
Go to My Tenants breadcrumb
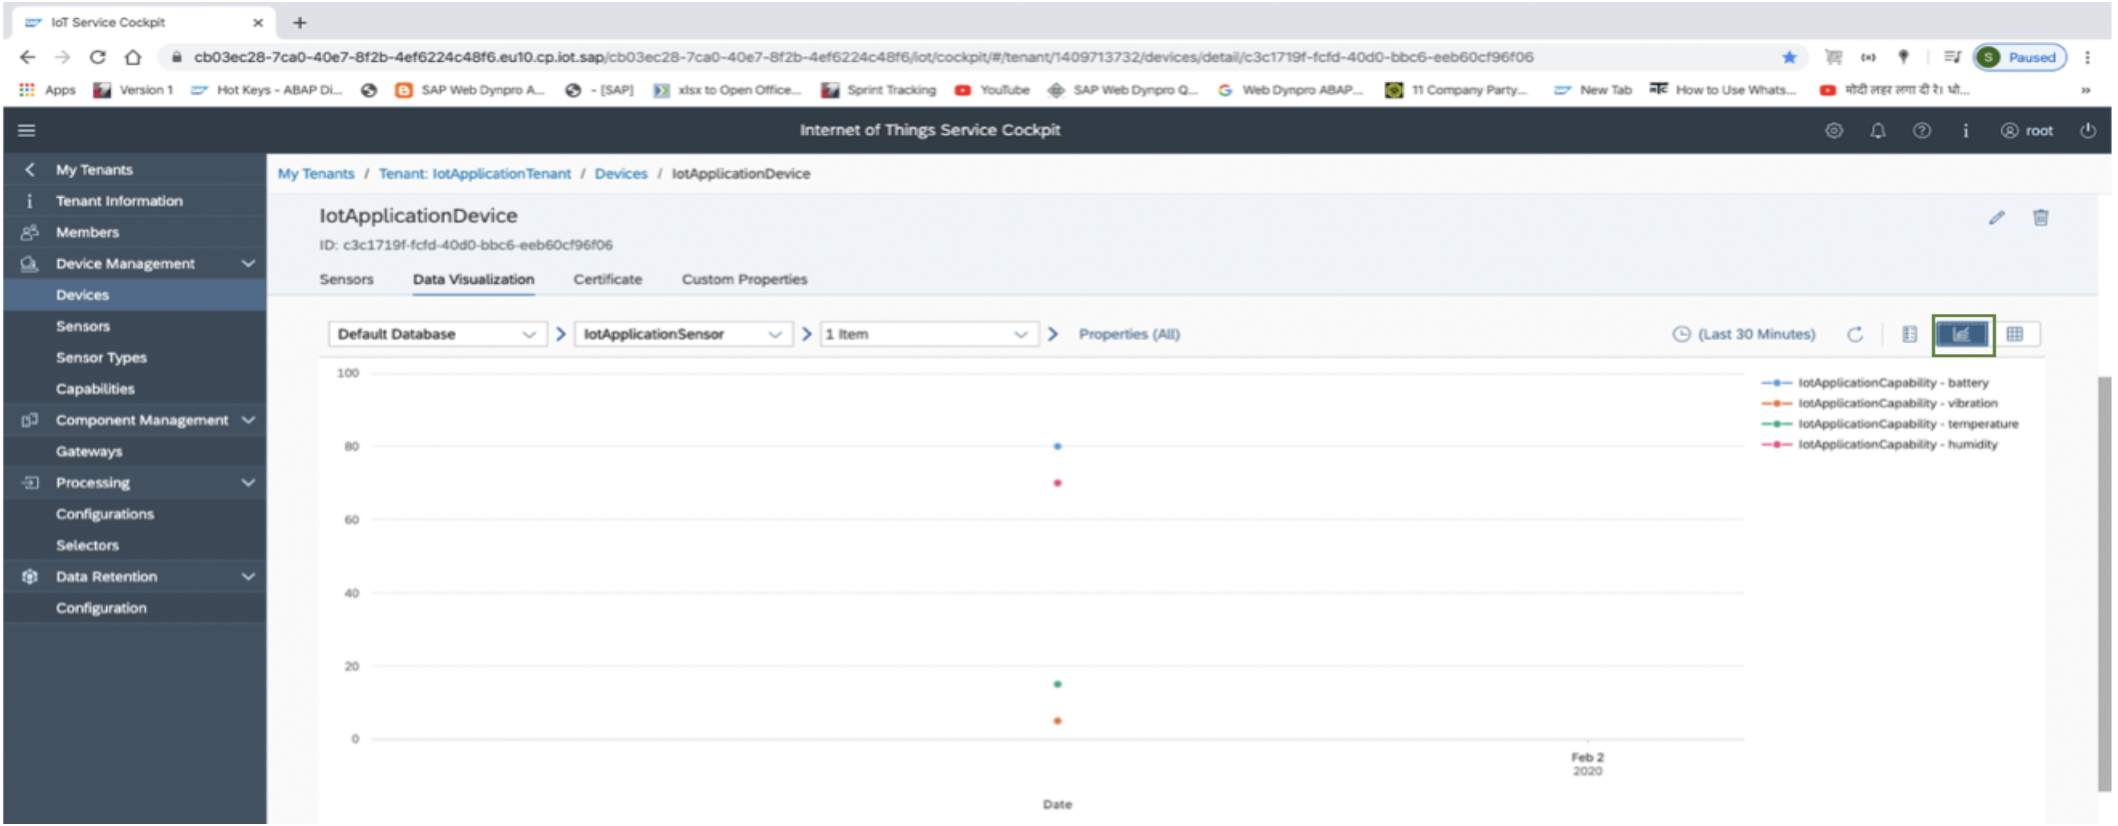[x=316, y=174]
